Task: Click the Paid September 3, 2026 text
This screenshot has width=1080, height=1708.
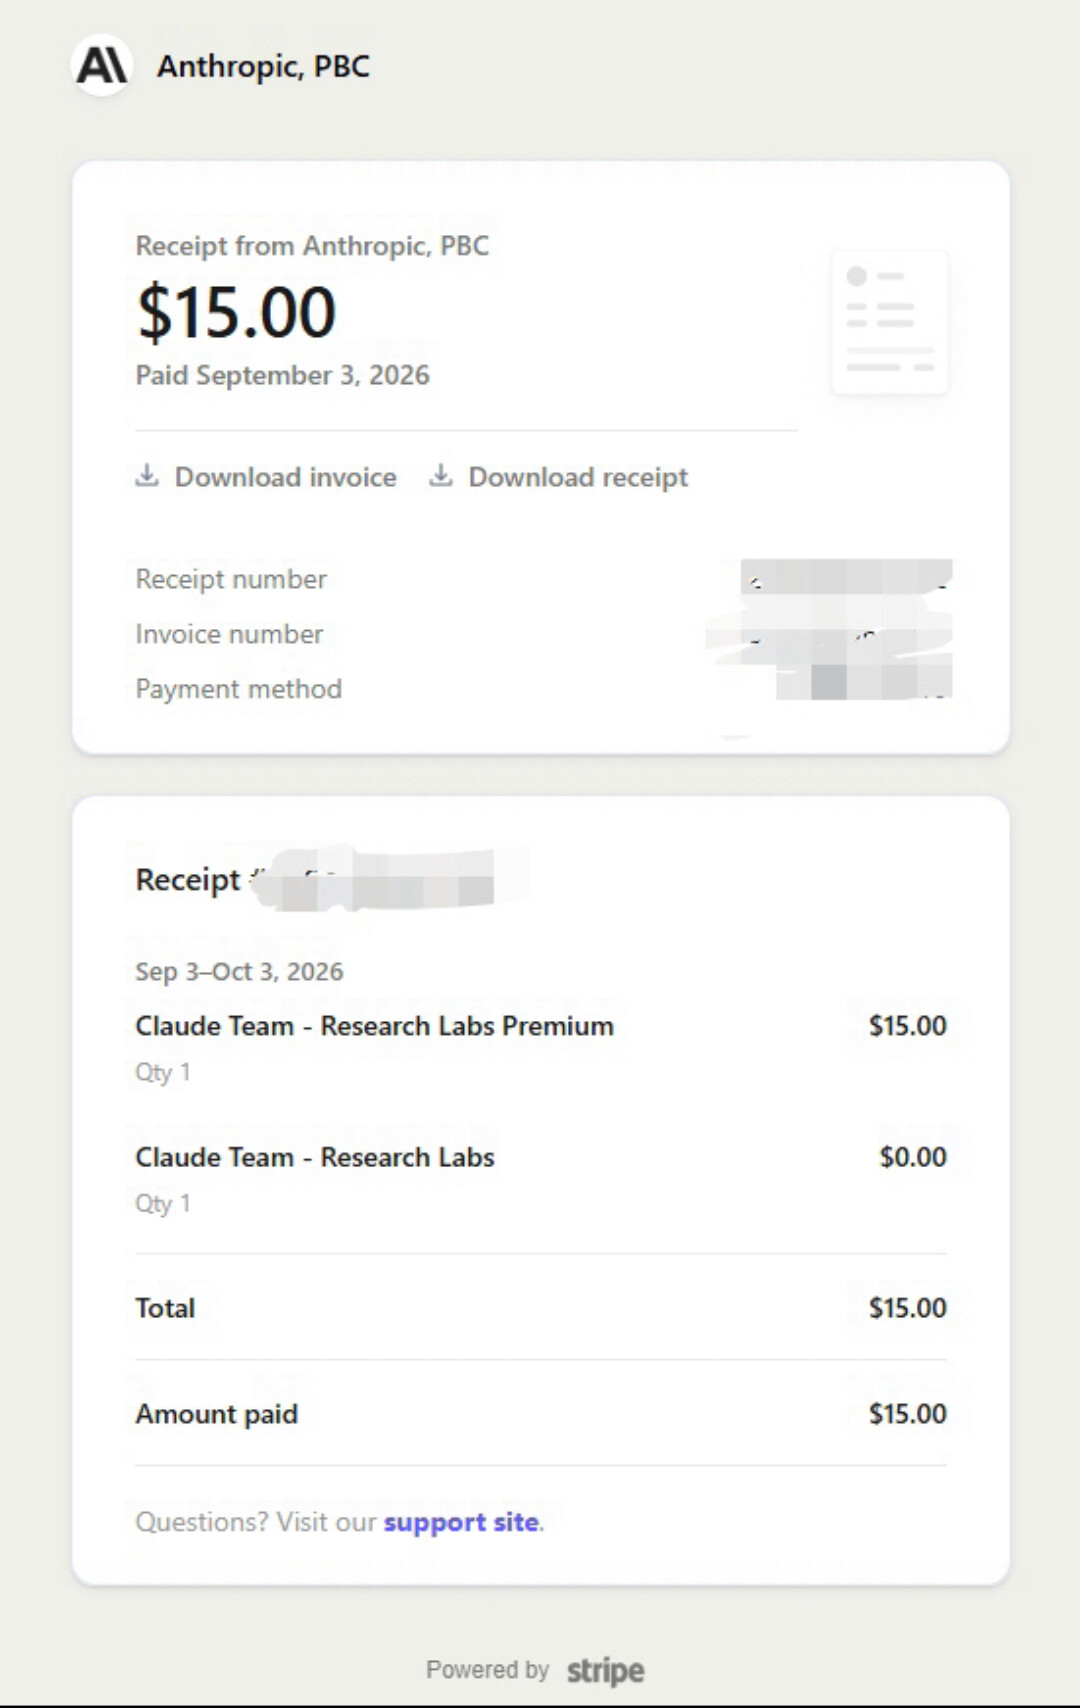Action: click(x=283, y=375)
